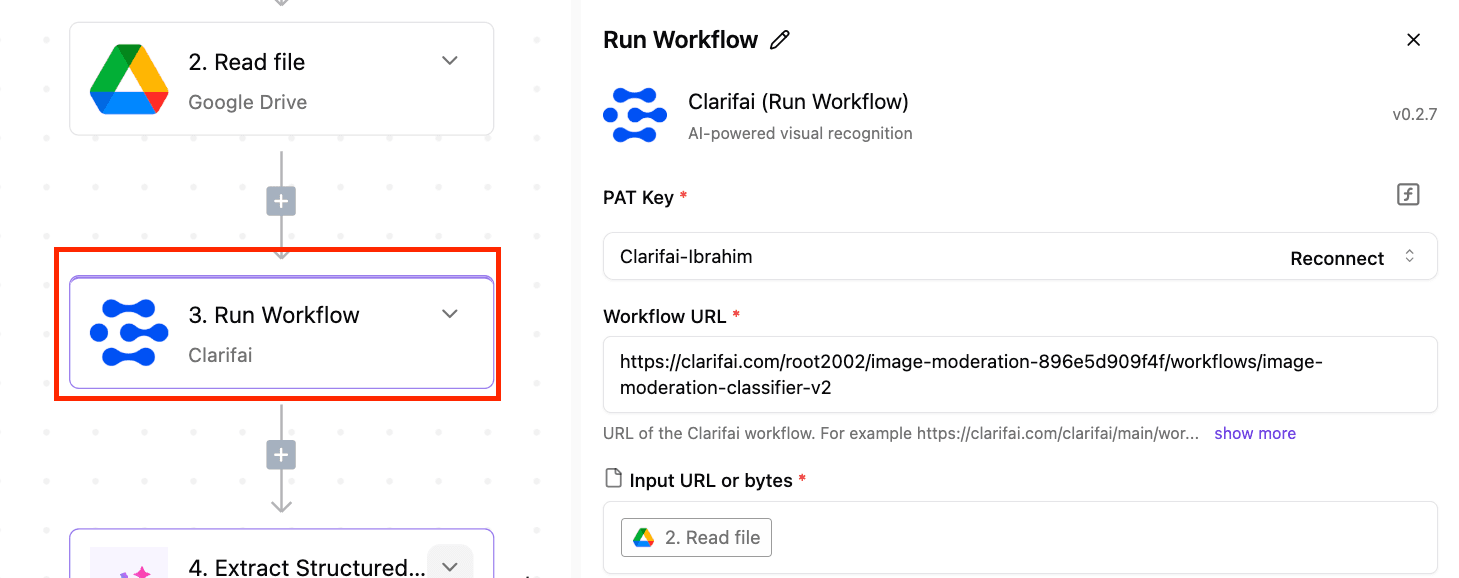Screen dimensions: 1459x578
Task: Click the 'Clarifai' subtitle on step 3
Action: [x=220, y=355]
